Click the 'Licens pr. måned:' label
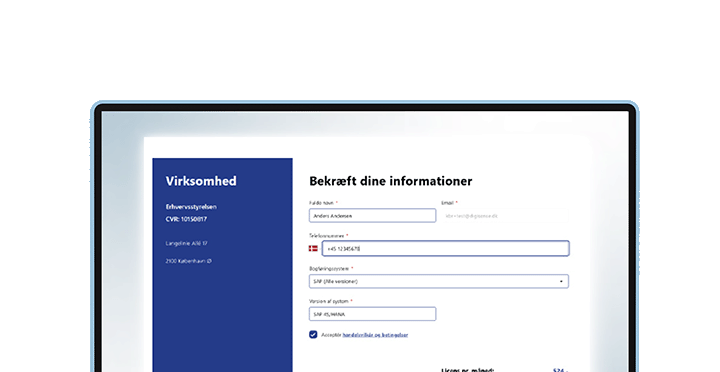This screenshot has height=372, width=720. (468, 370)
